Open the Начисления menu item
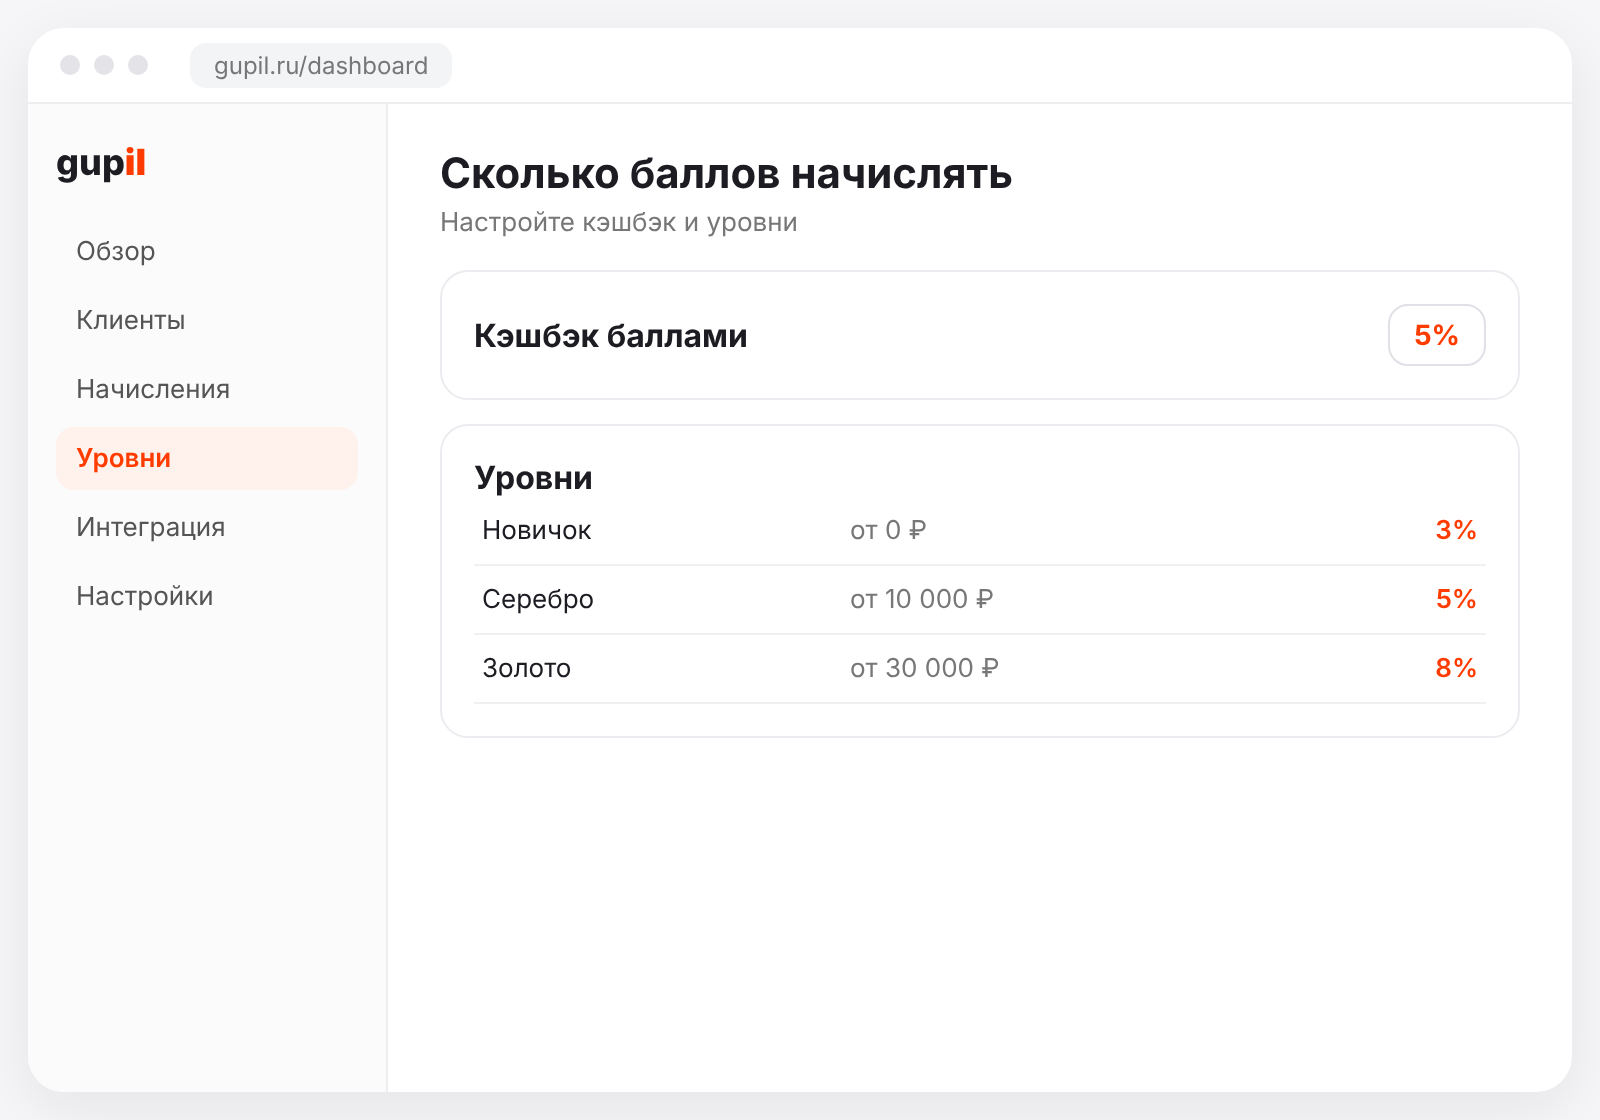 point(206,389)
